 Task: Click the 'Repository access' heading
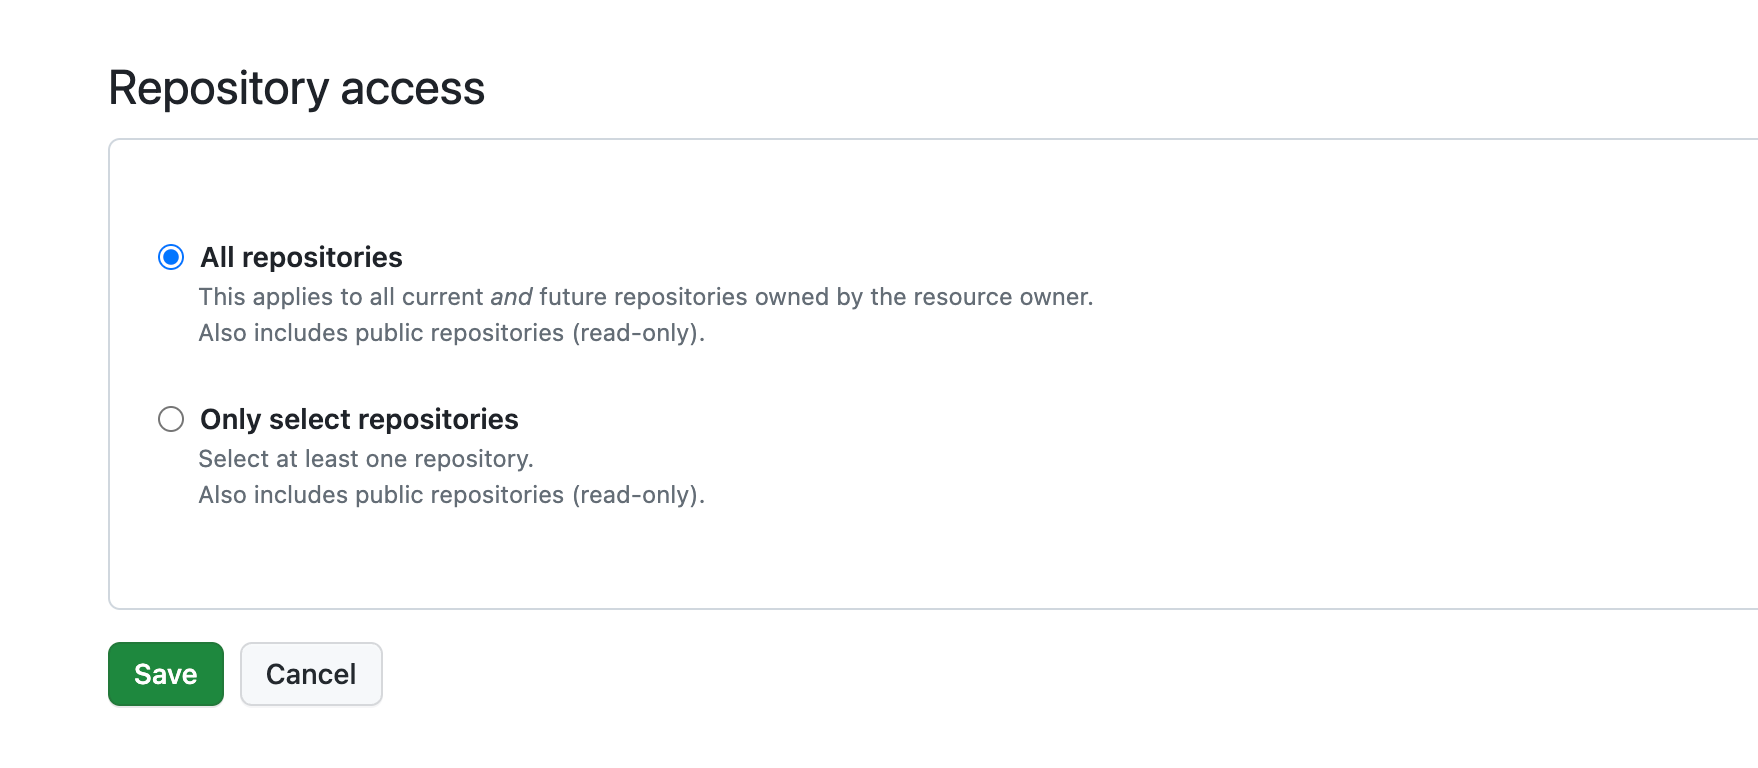tap(296, 88)
